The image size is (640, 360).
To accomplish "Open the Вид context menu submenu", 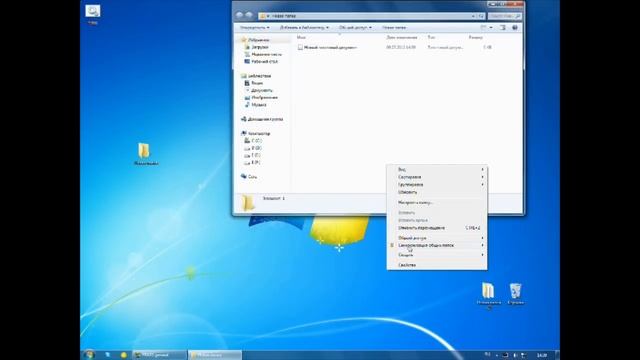I will (437, 169).
